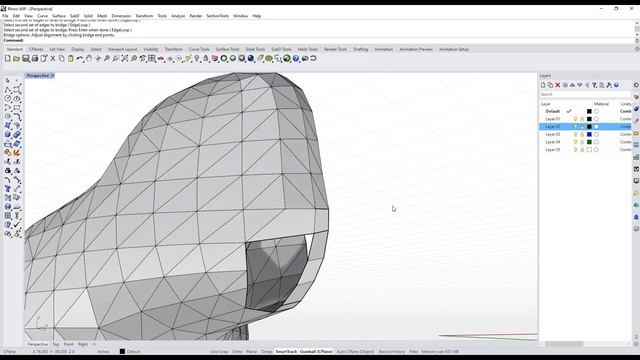Screen dimensions: 640x360
Task: Select the Zoom Extents icon
Action: pyautogui.click(x=124, y=59)
